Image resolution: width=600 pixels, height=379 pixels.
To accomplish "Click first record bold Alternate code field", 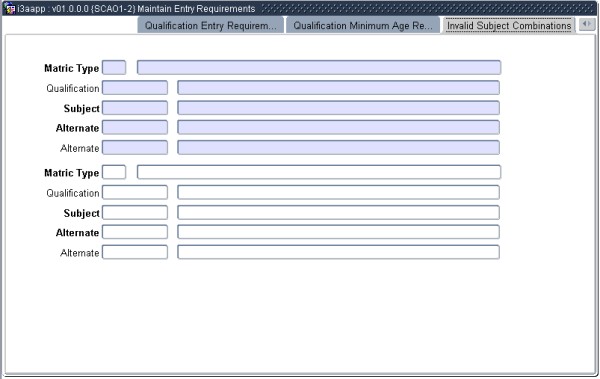I will (135, 127).
